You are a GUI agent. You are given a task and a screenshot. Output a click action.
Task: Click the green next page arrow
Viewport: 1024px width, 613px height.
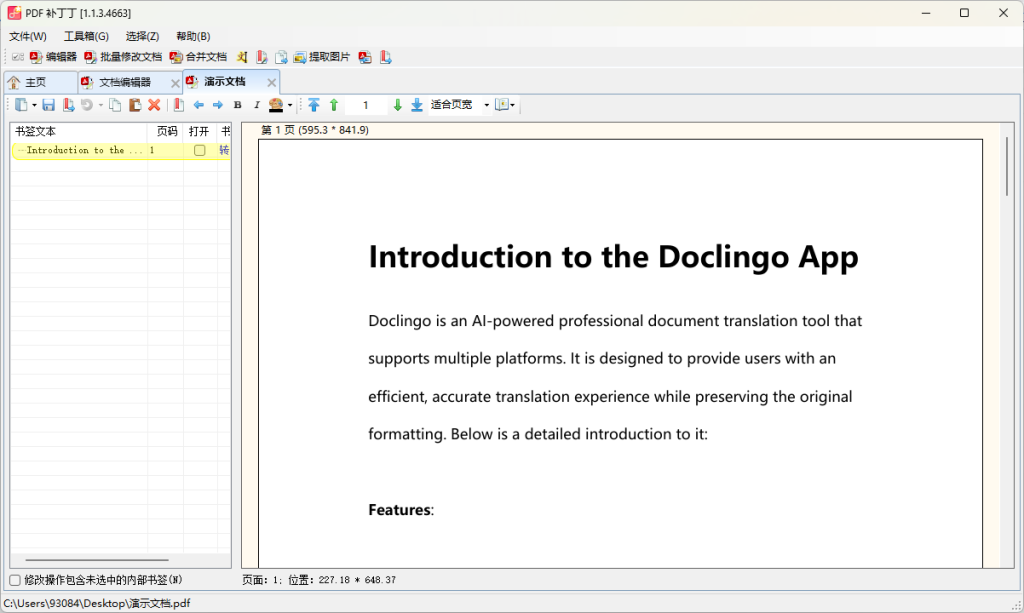[x=397, y=105]
